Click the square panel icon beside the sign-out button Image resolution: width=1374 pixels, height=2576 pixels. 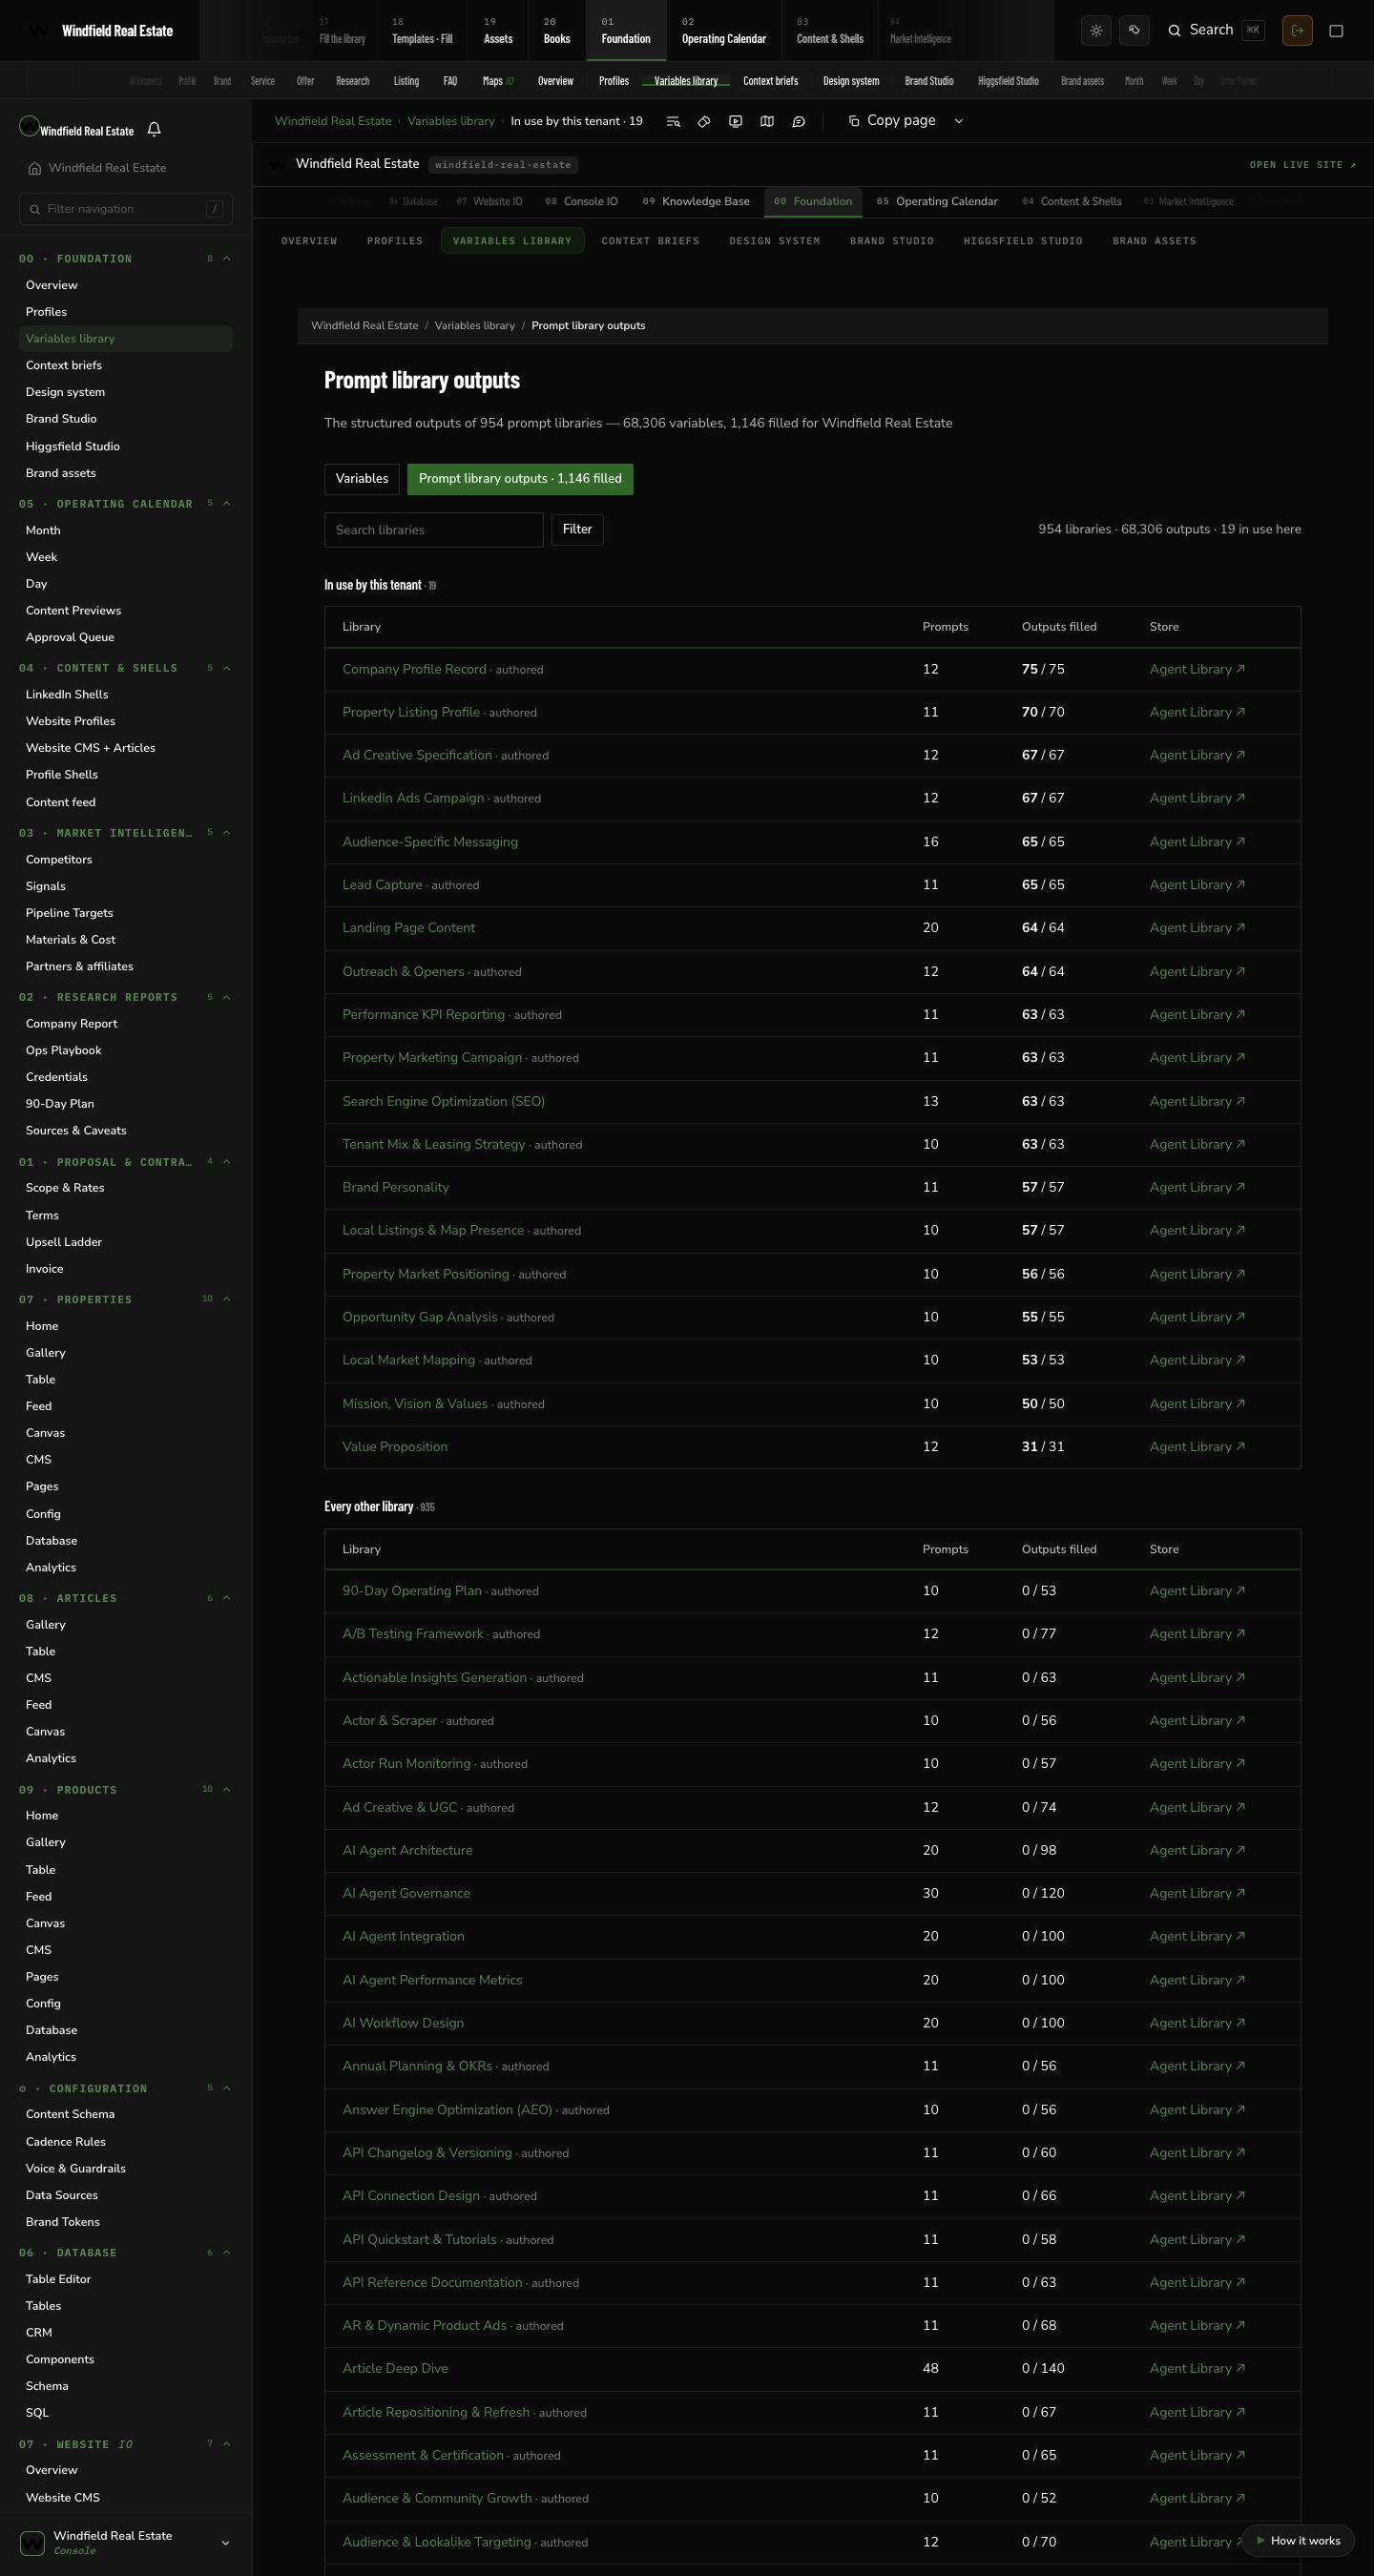click(x=1336, y=31)
